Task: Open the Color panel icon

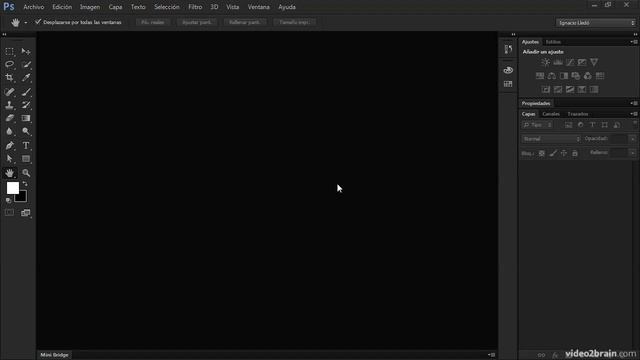Action: 508,70
